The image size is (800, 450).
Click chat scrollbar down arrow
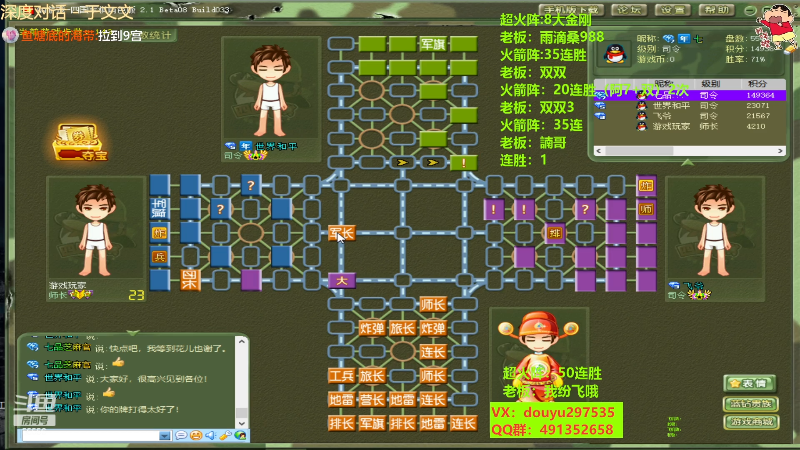click(242, 423)
